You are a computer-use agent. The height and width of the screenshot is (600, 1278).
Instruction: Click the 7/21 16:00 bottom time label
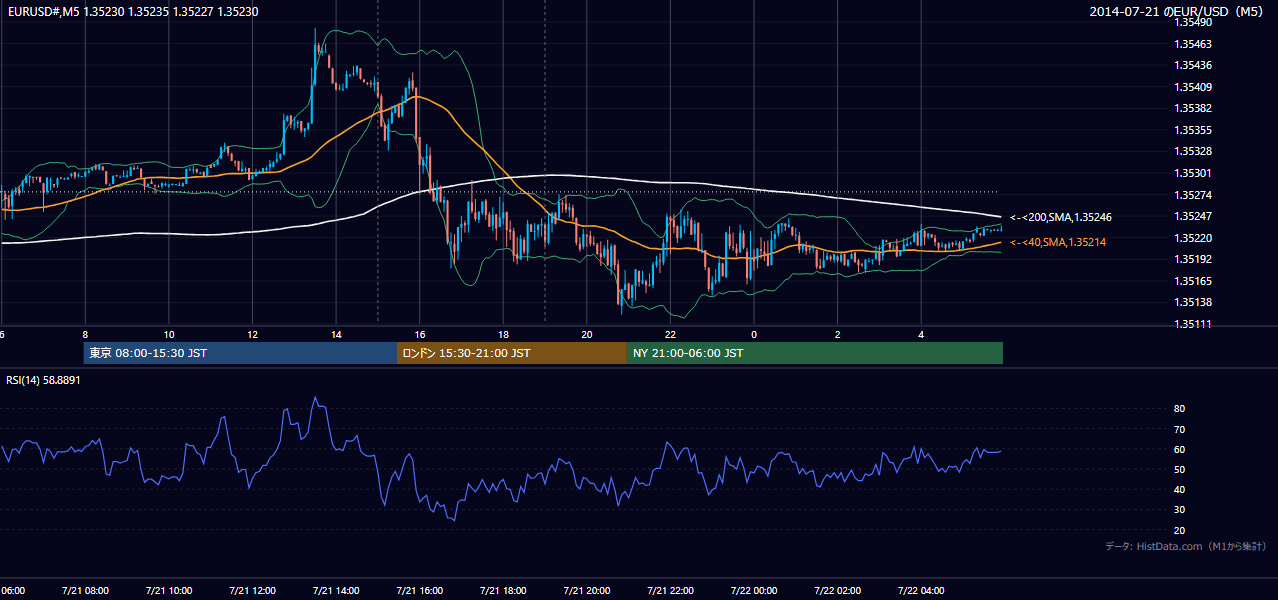tap(420, 590)
